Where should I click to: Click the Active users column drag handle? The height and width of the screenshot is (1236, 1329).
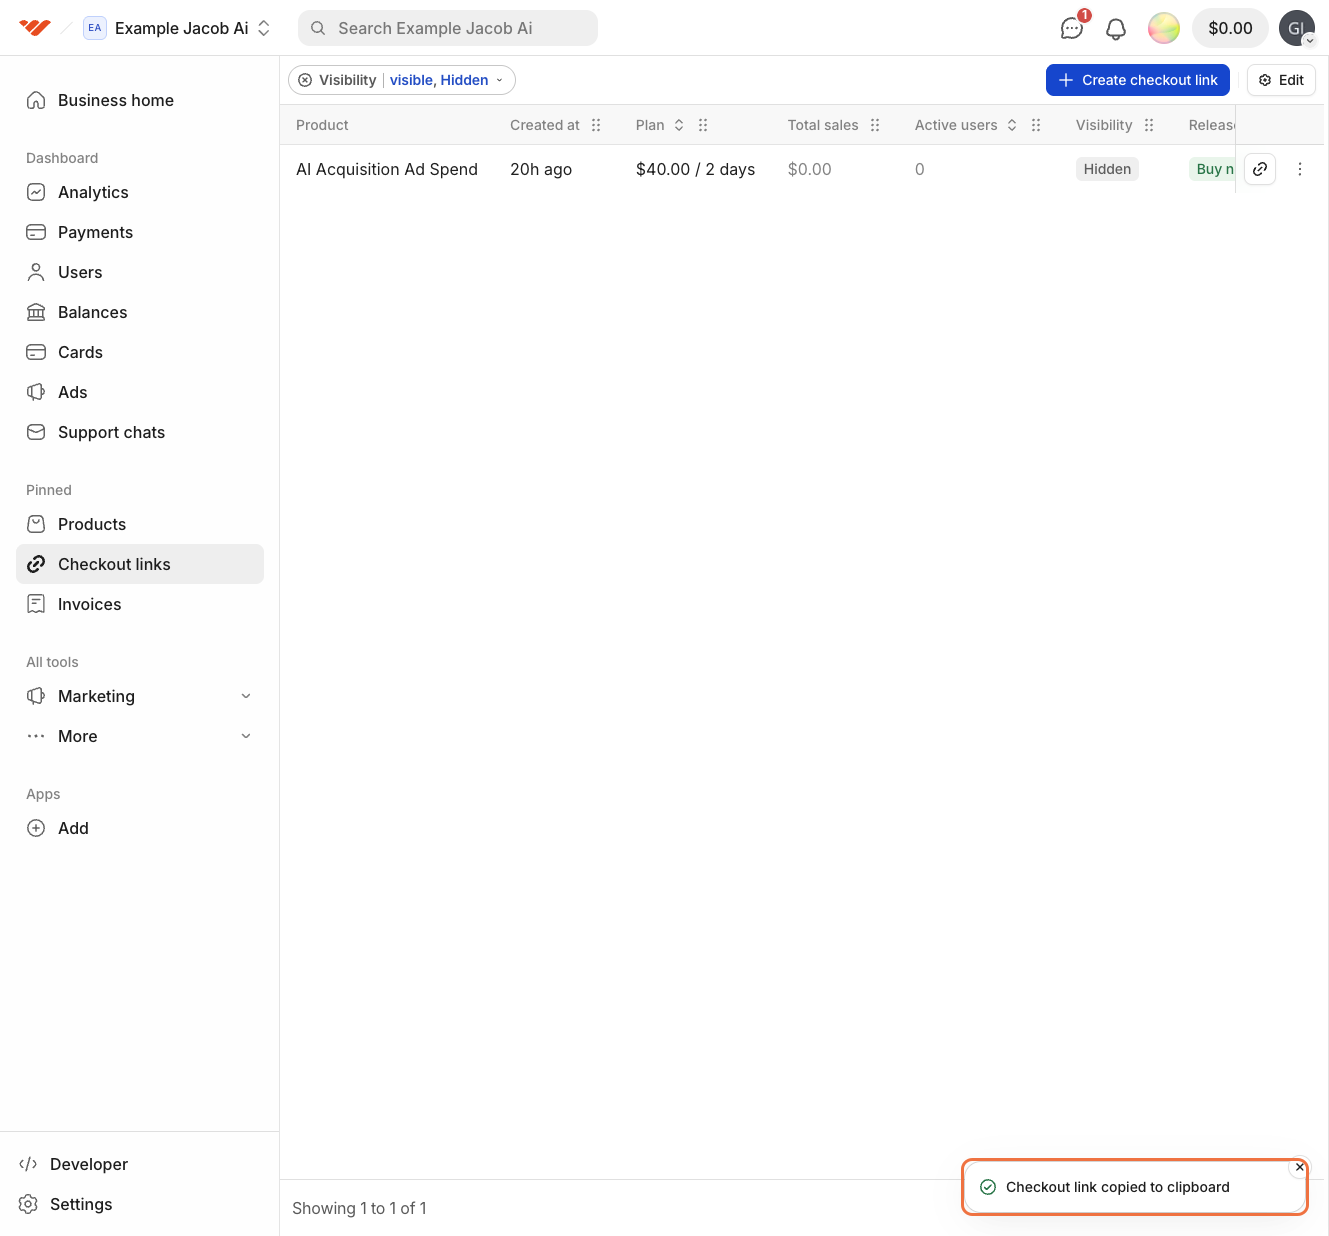click(1036, 125)
